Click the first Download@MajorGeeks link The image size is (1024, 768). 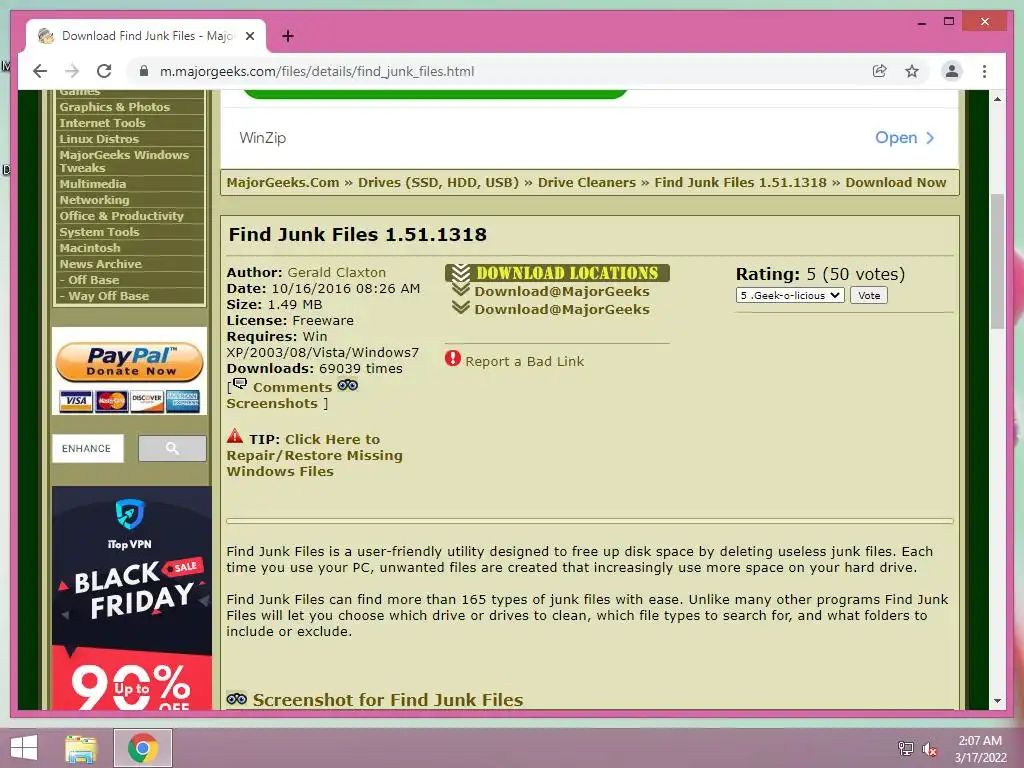562,291
